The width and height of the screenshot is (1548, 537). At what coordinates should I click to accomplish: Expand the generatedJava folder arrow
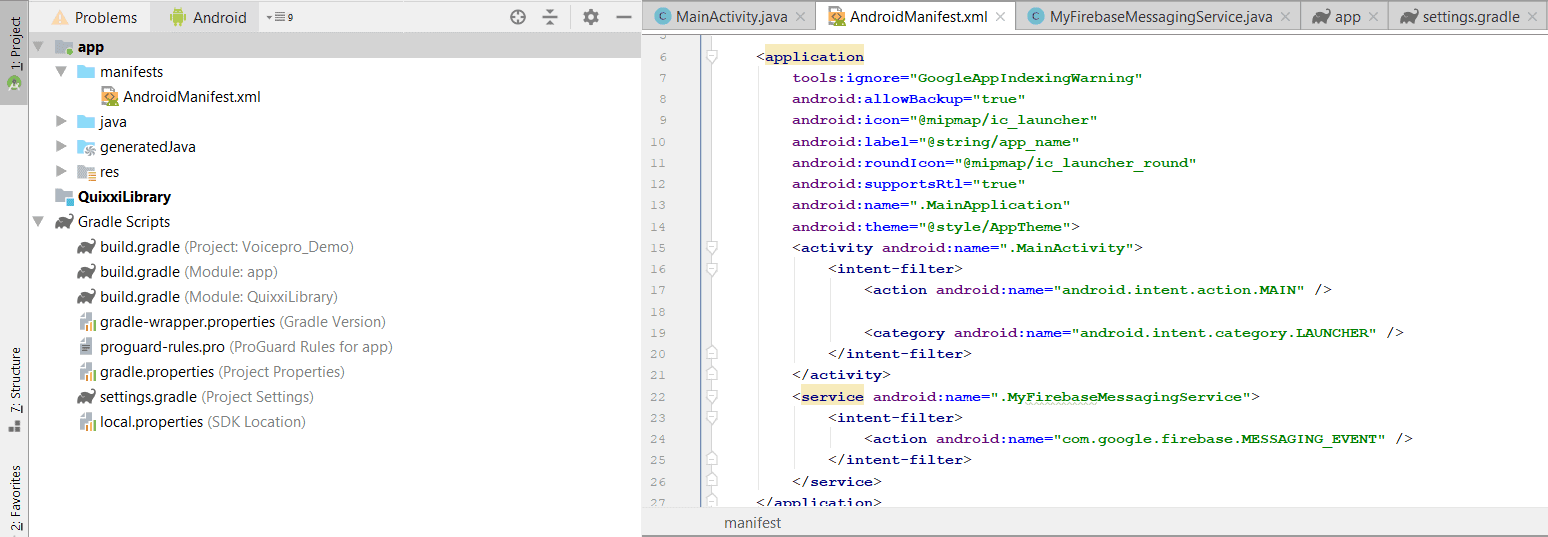click(x=62, y=147)
